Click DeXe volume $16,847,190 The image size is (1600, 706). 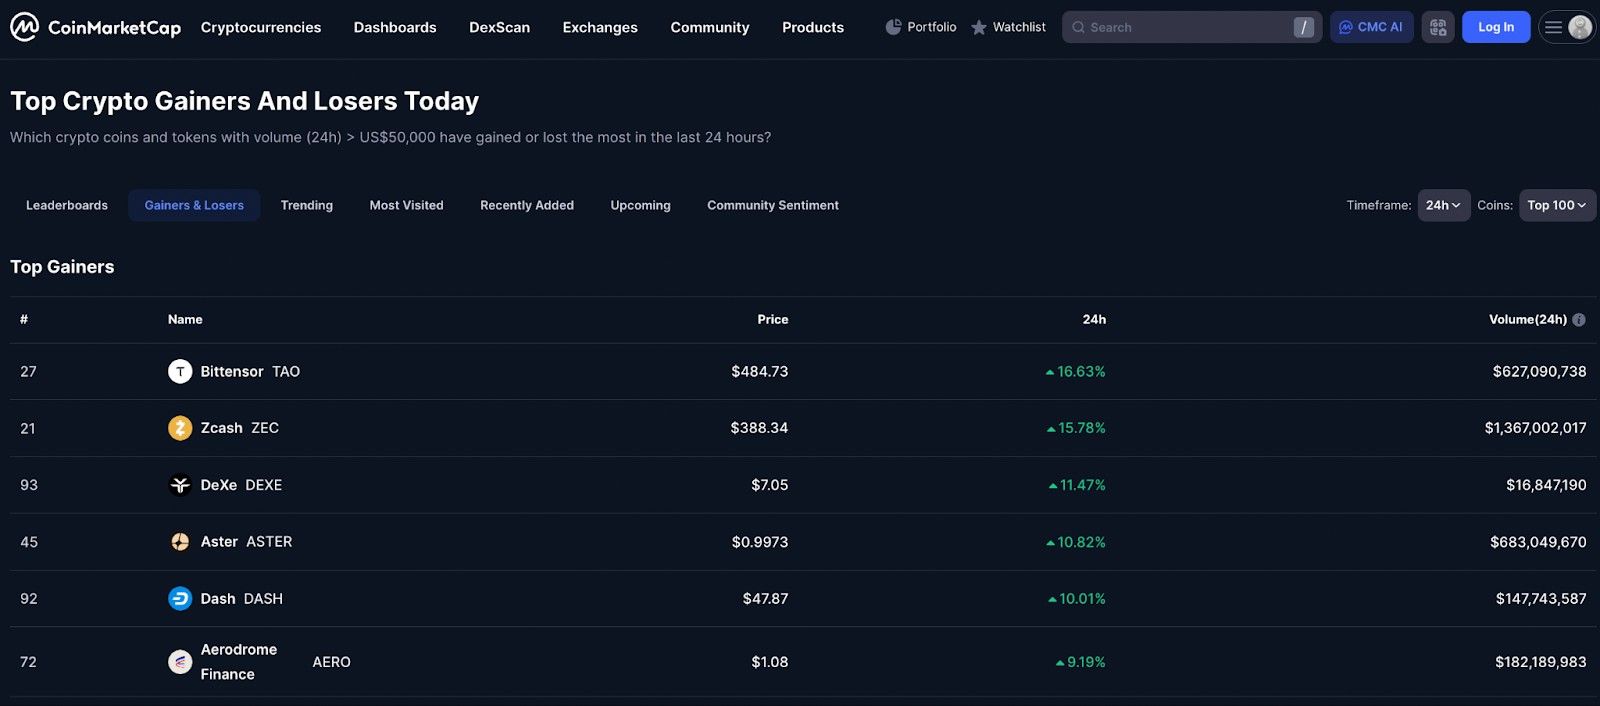tap(1546, 485)
